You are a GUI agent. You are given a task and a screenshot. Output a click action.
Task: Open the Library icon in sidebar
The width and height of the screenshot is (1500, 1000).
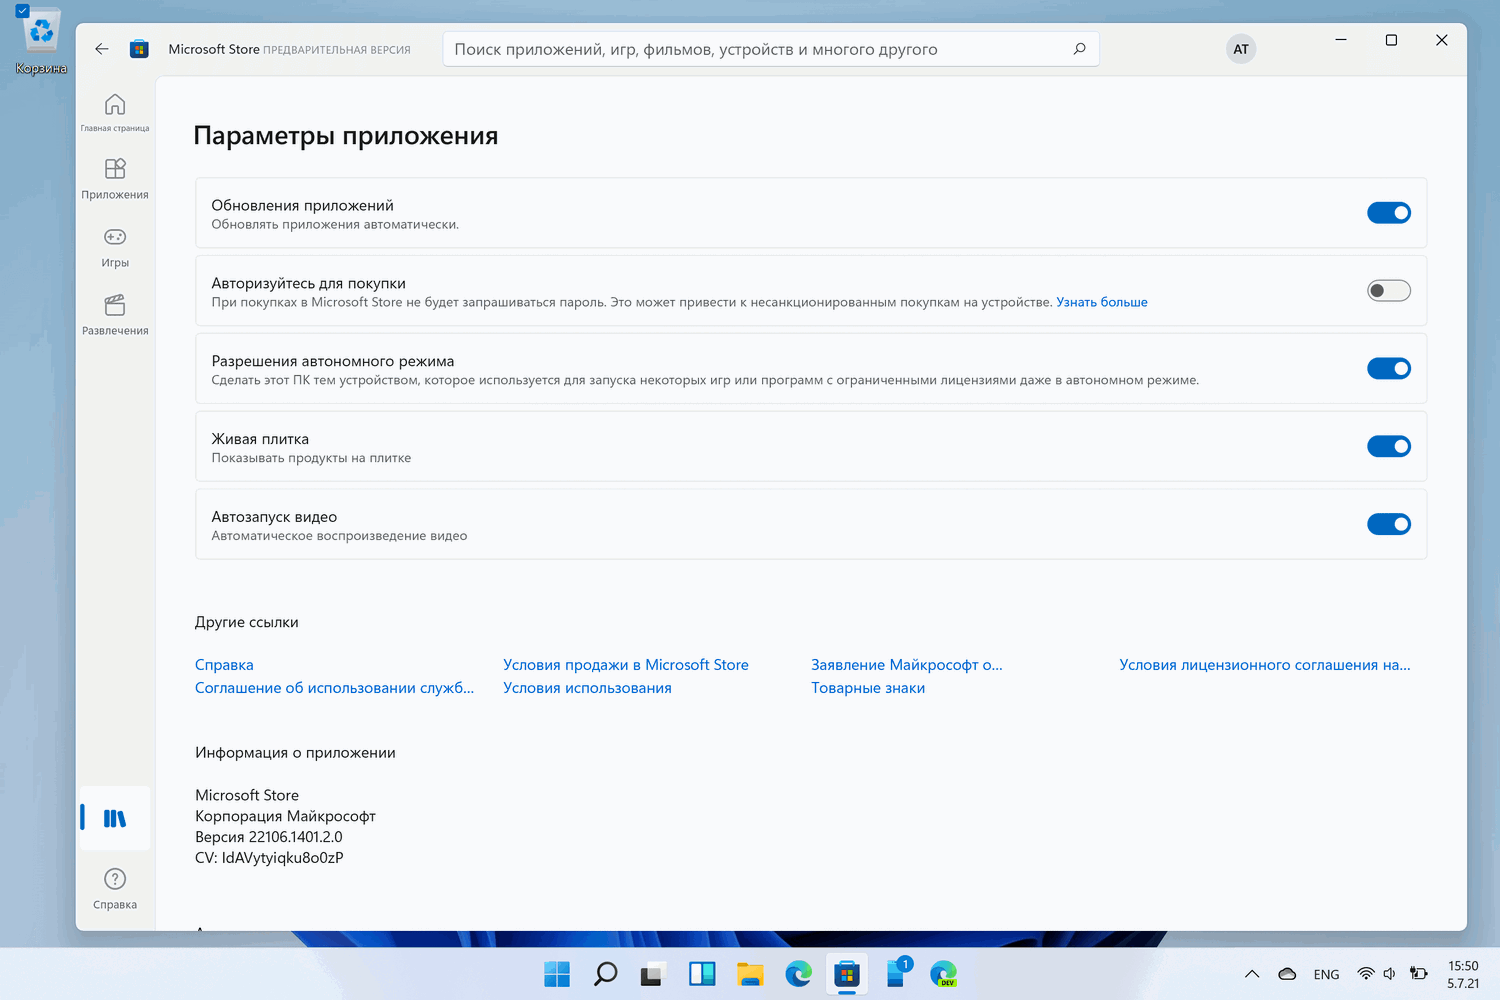[115, 818]
